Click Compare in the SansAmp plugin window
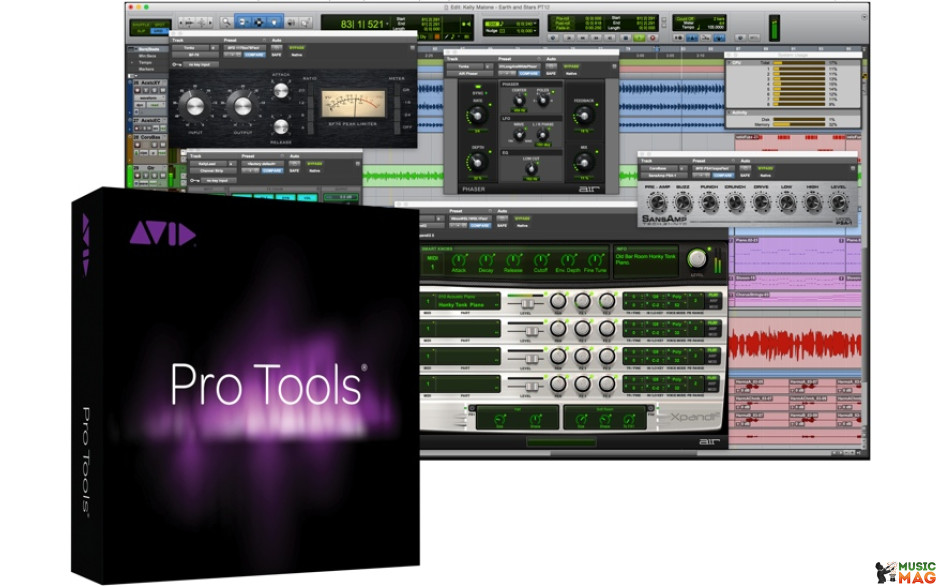Viewport: 940px width, 587px height. [x=723, y=176]
